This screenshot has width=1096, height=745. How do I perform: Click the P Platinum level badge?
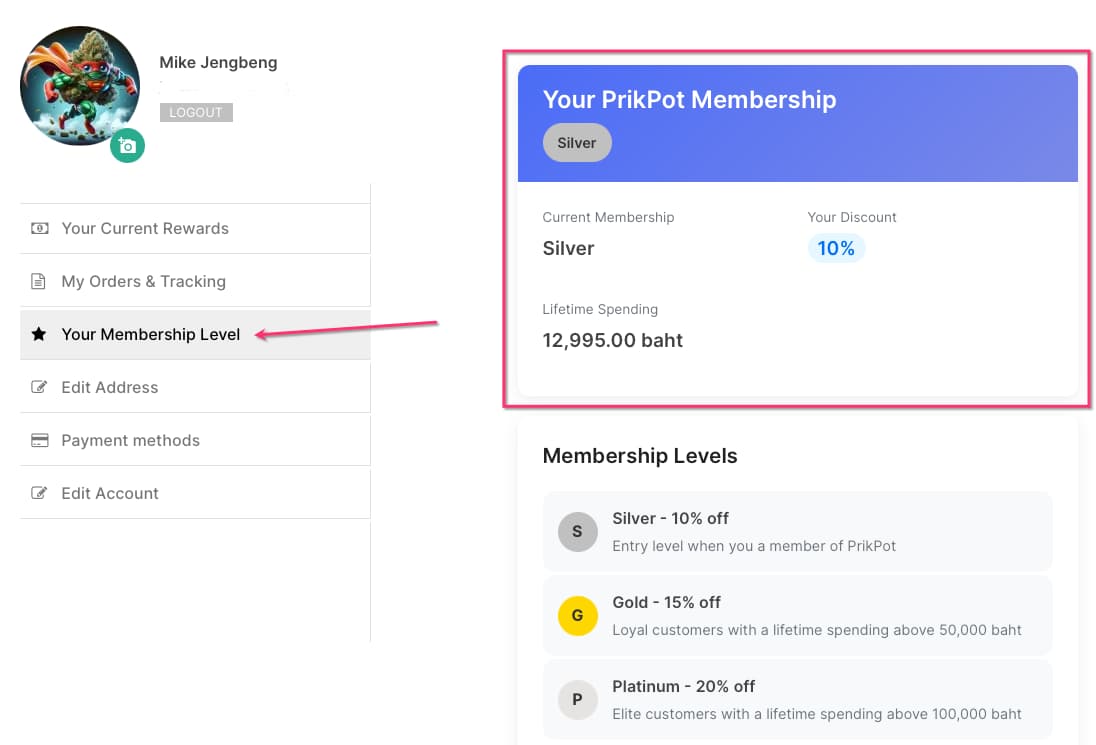(577, 700)
